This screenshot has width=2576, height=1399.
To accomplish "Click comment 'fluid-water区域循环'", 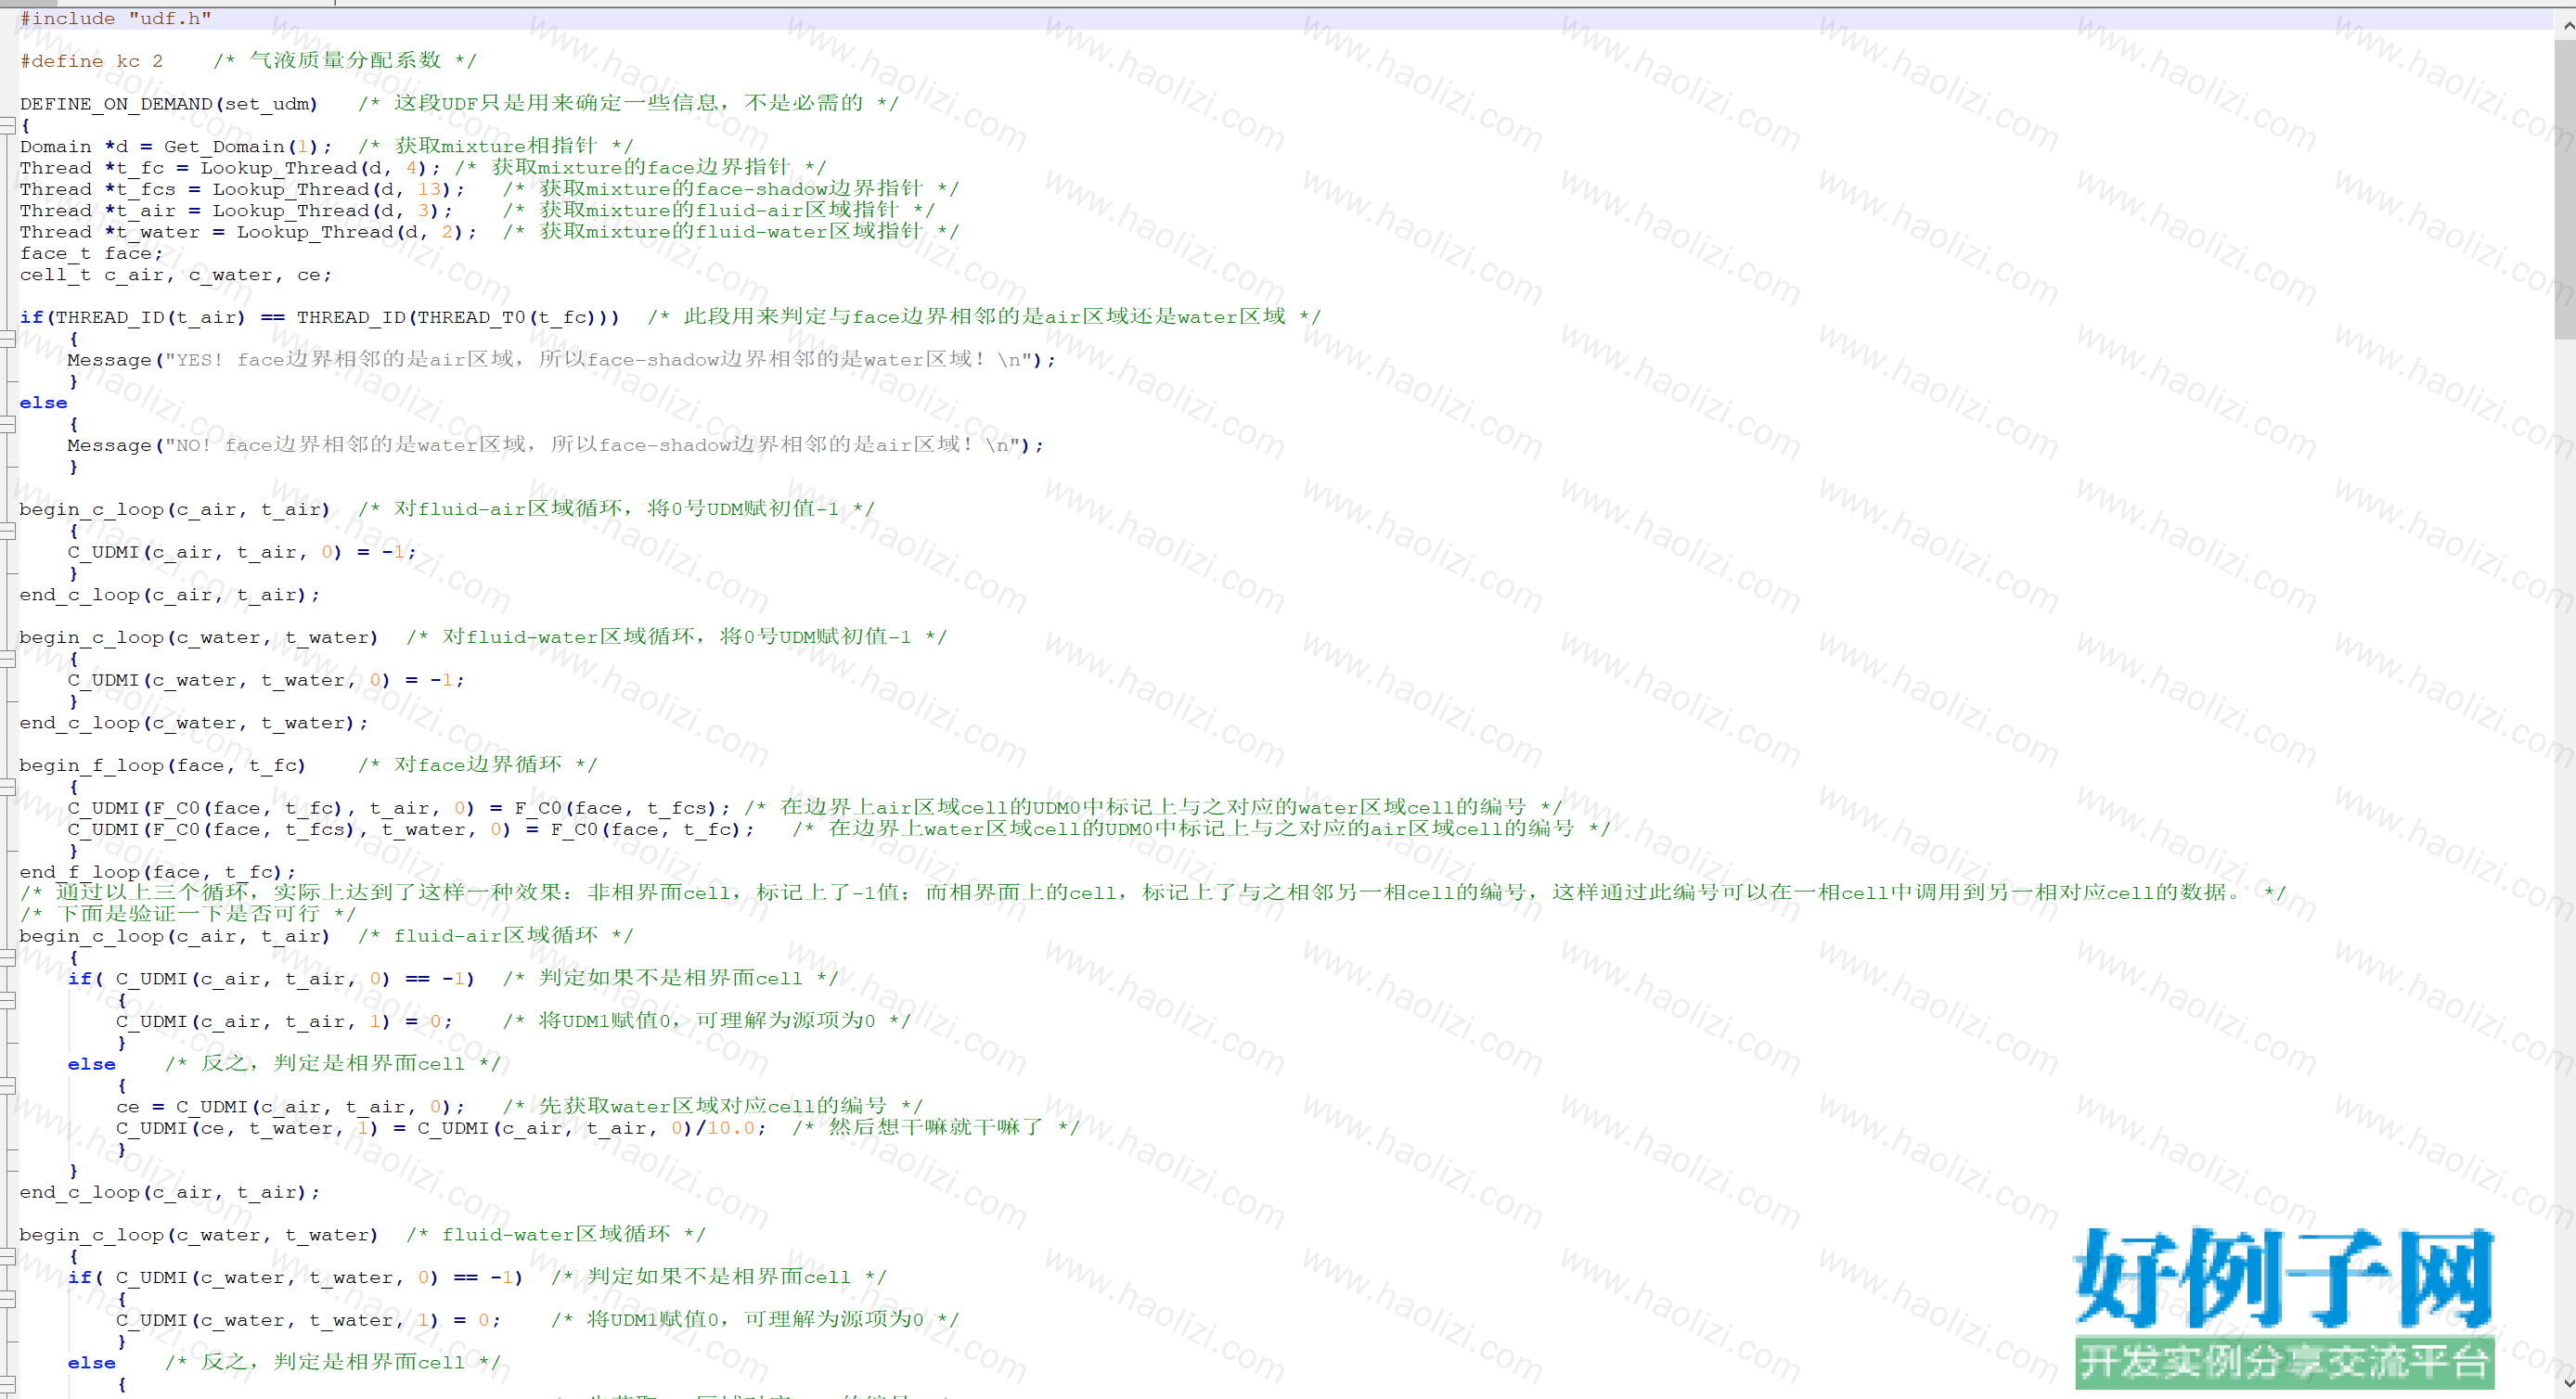I will 556,1234.
